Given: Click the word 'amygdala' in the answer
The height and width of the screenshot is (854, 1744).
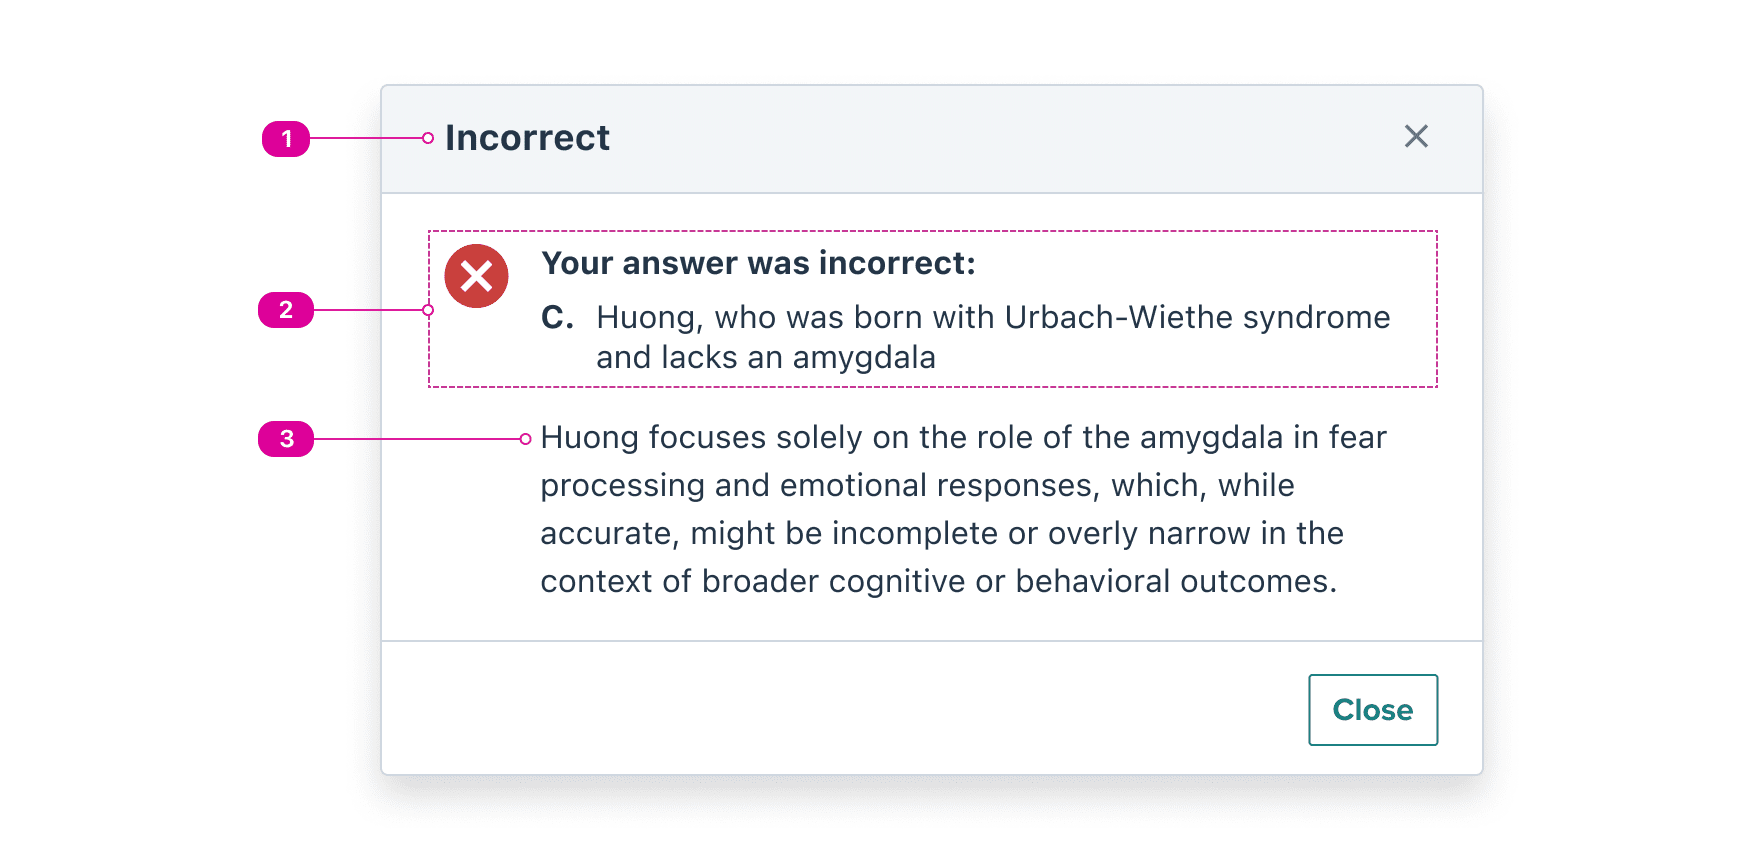Looking at the screenshot, I should tap(865, 357).
